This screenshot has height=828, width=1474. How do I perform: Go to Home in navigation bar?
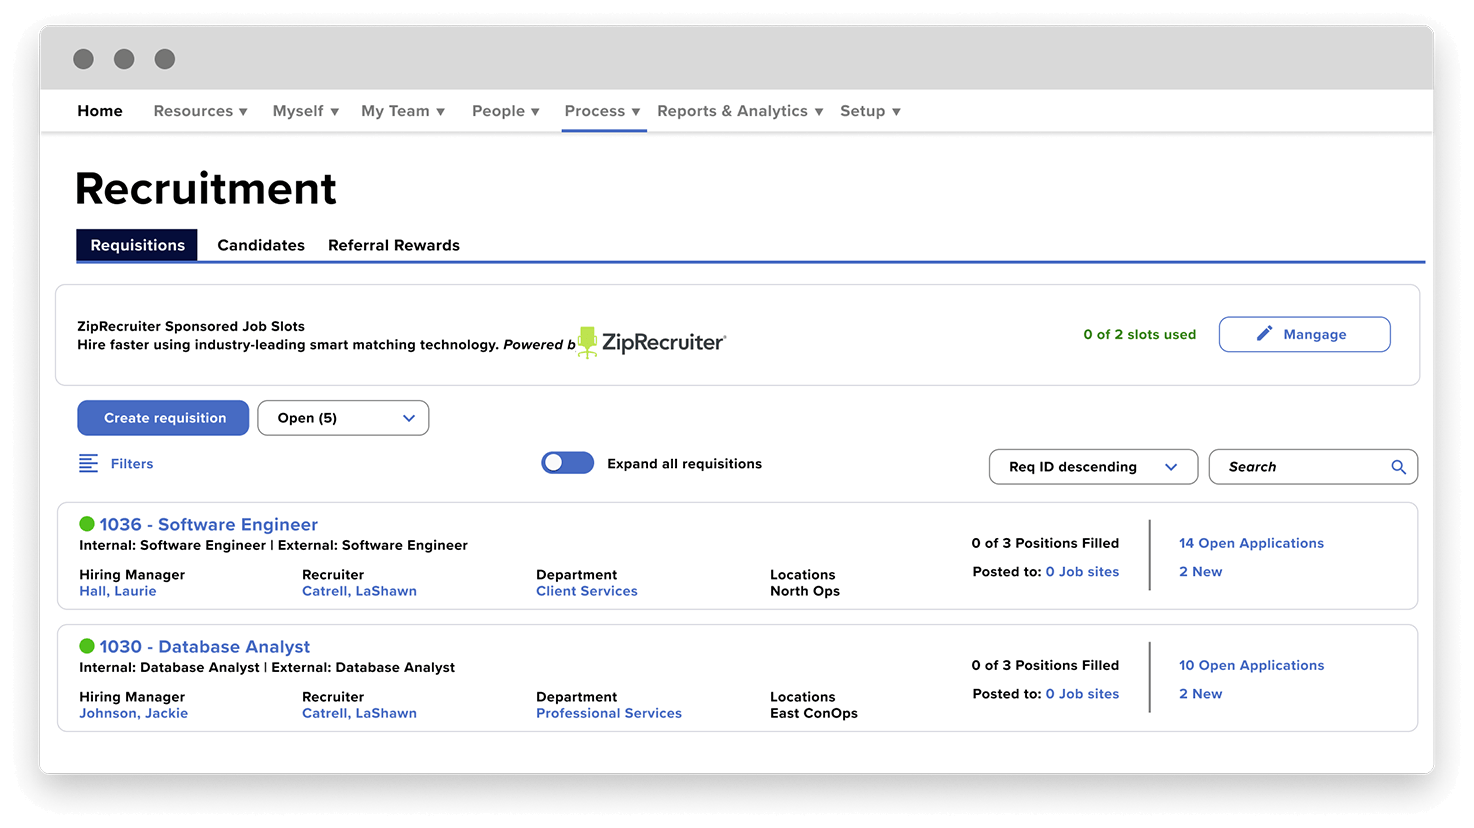pos(100,111)
